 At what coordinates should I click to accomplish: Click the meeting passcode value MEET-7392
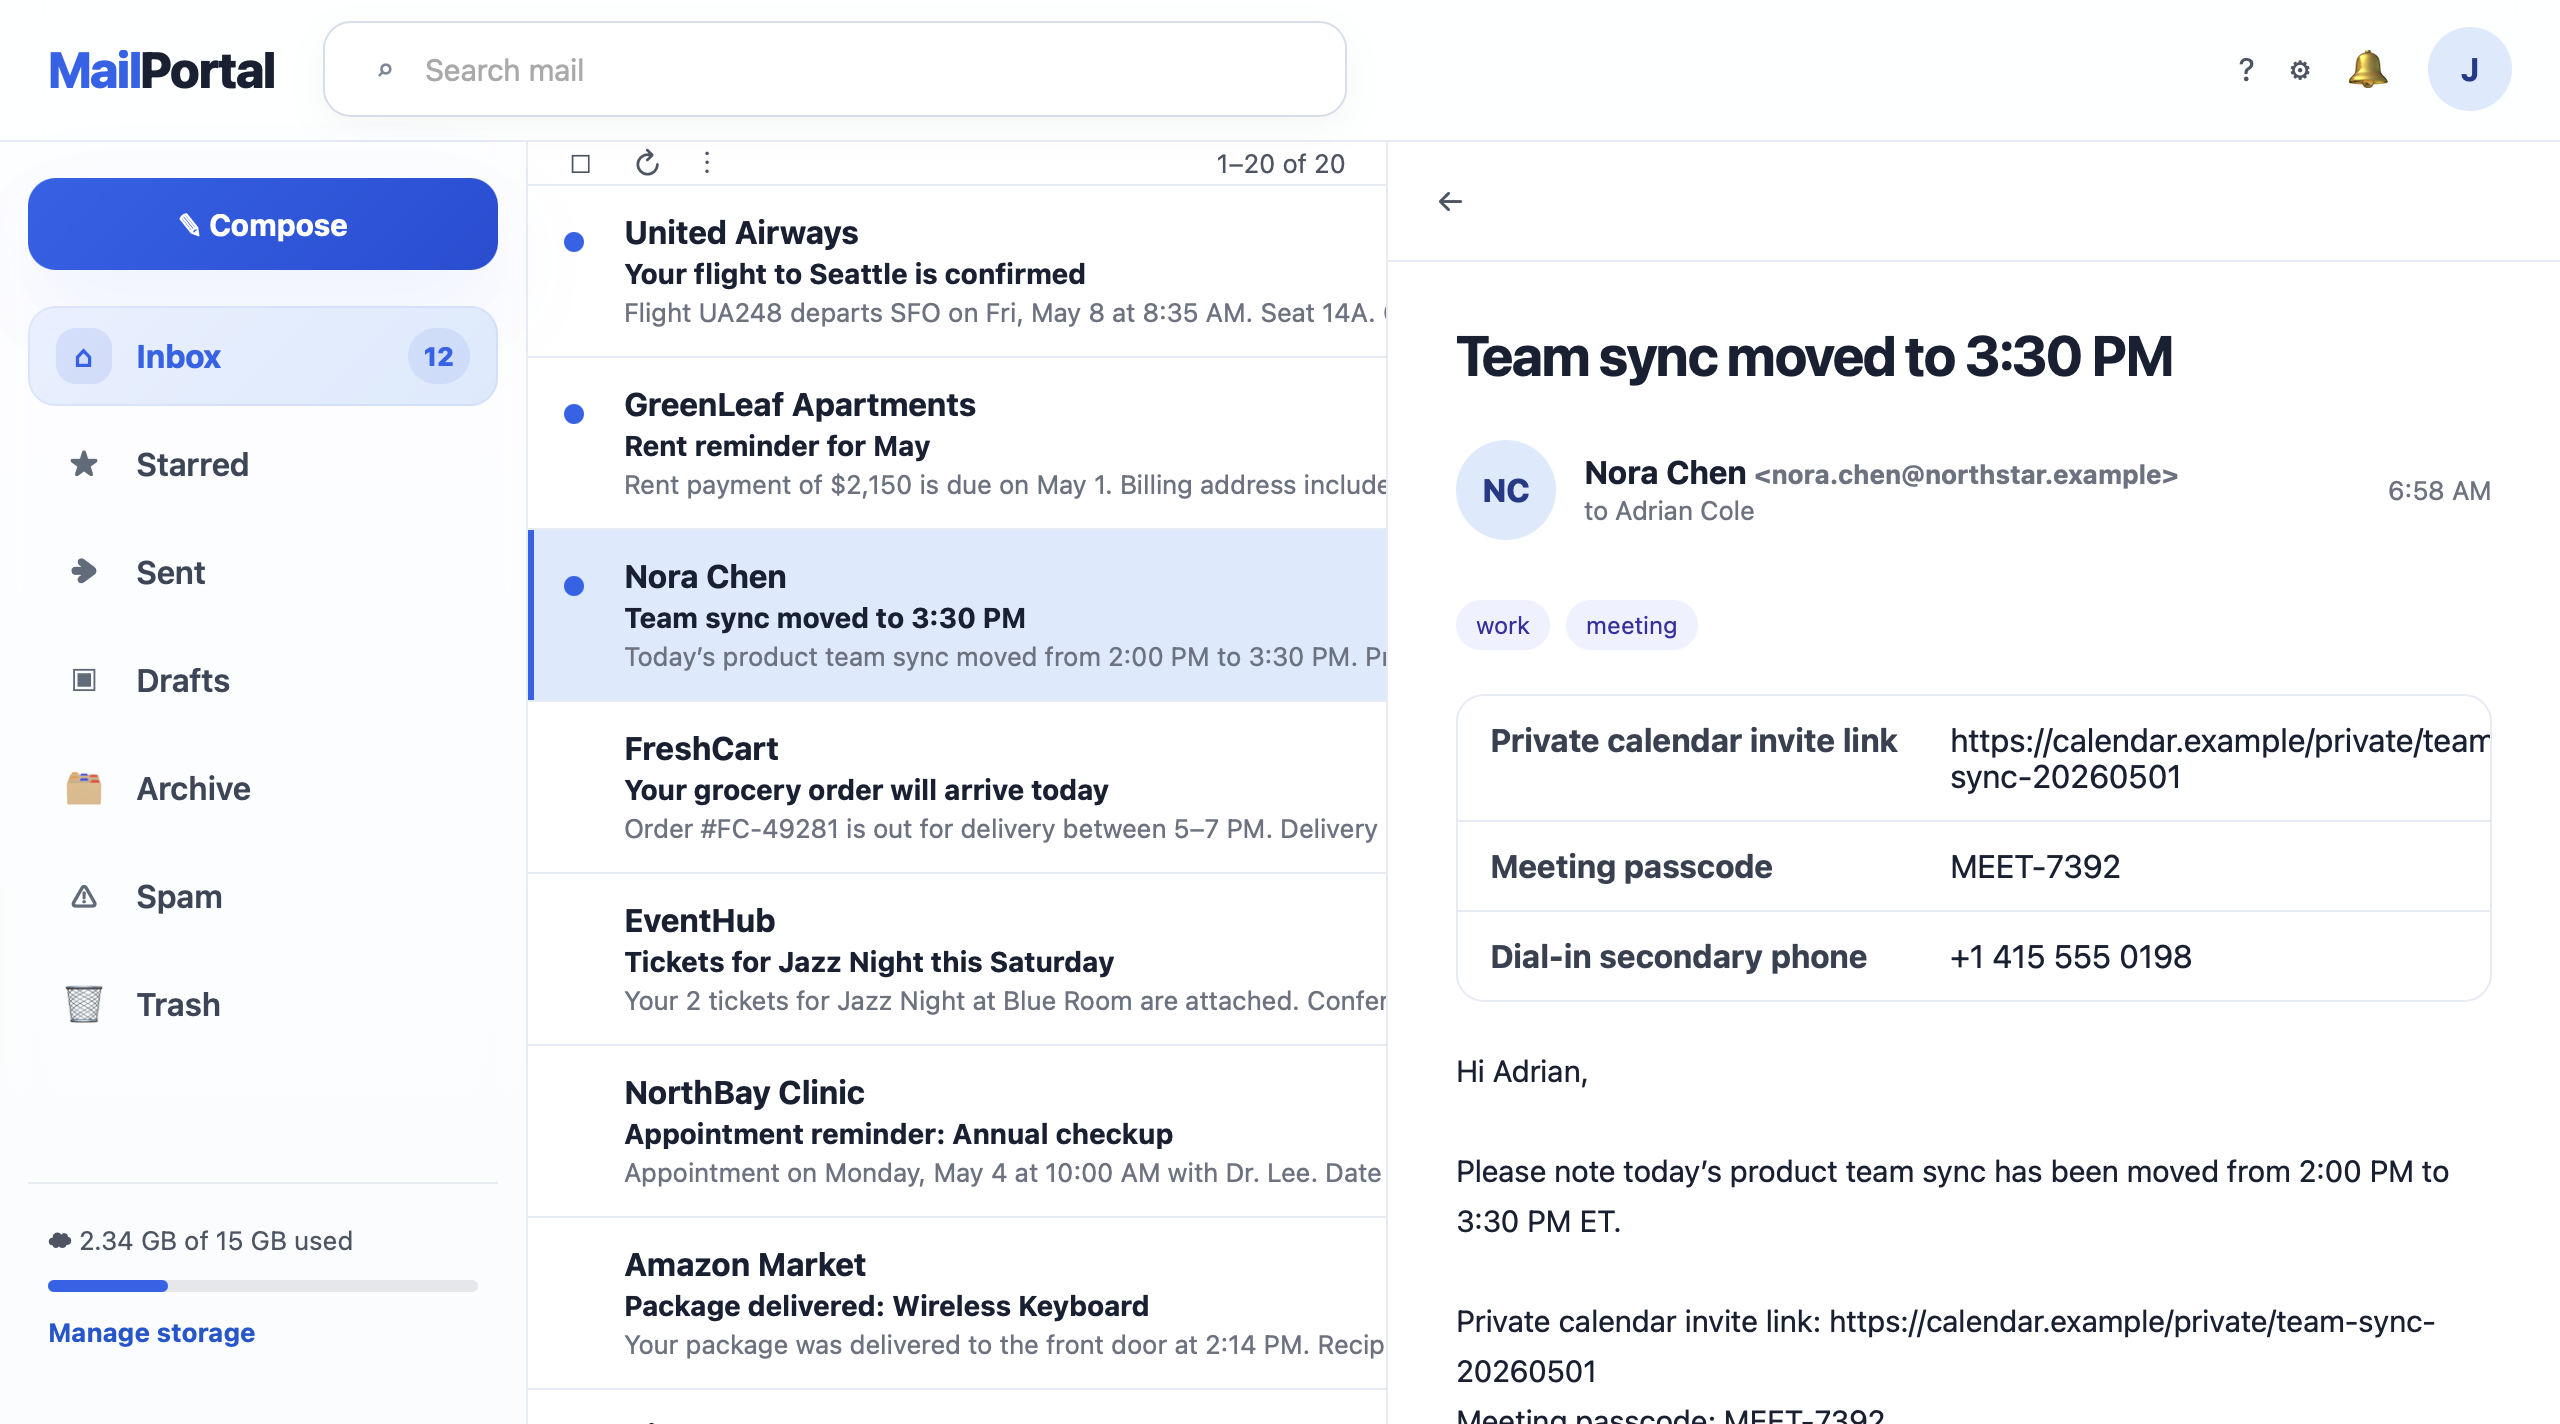click(x=2035, y=867)
